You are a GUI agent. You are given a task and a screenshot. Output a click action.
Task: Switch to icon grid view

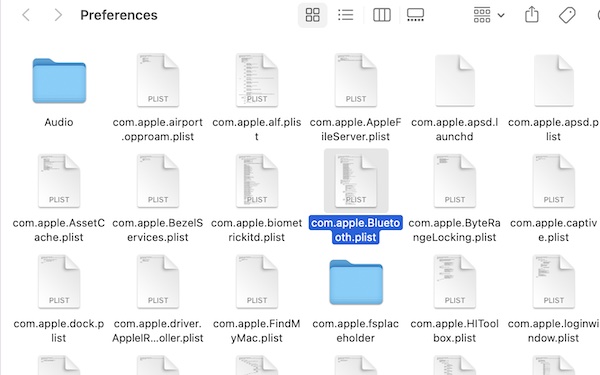click(x=312, y=15)
